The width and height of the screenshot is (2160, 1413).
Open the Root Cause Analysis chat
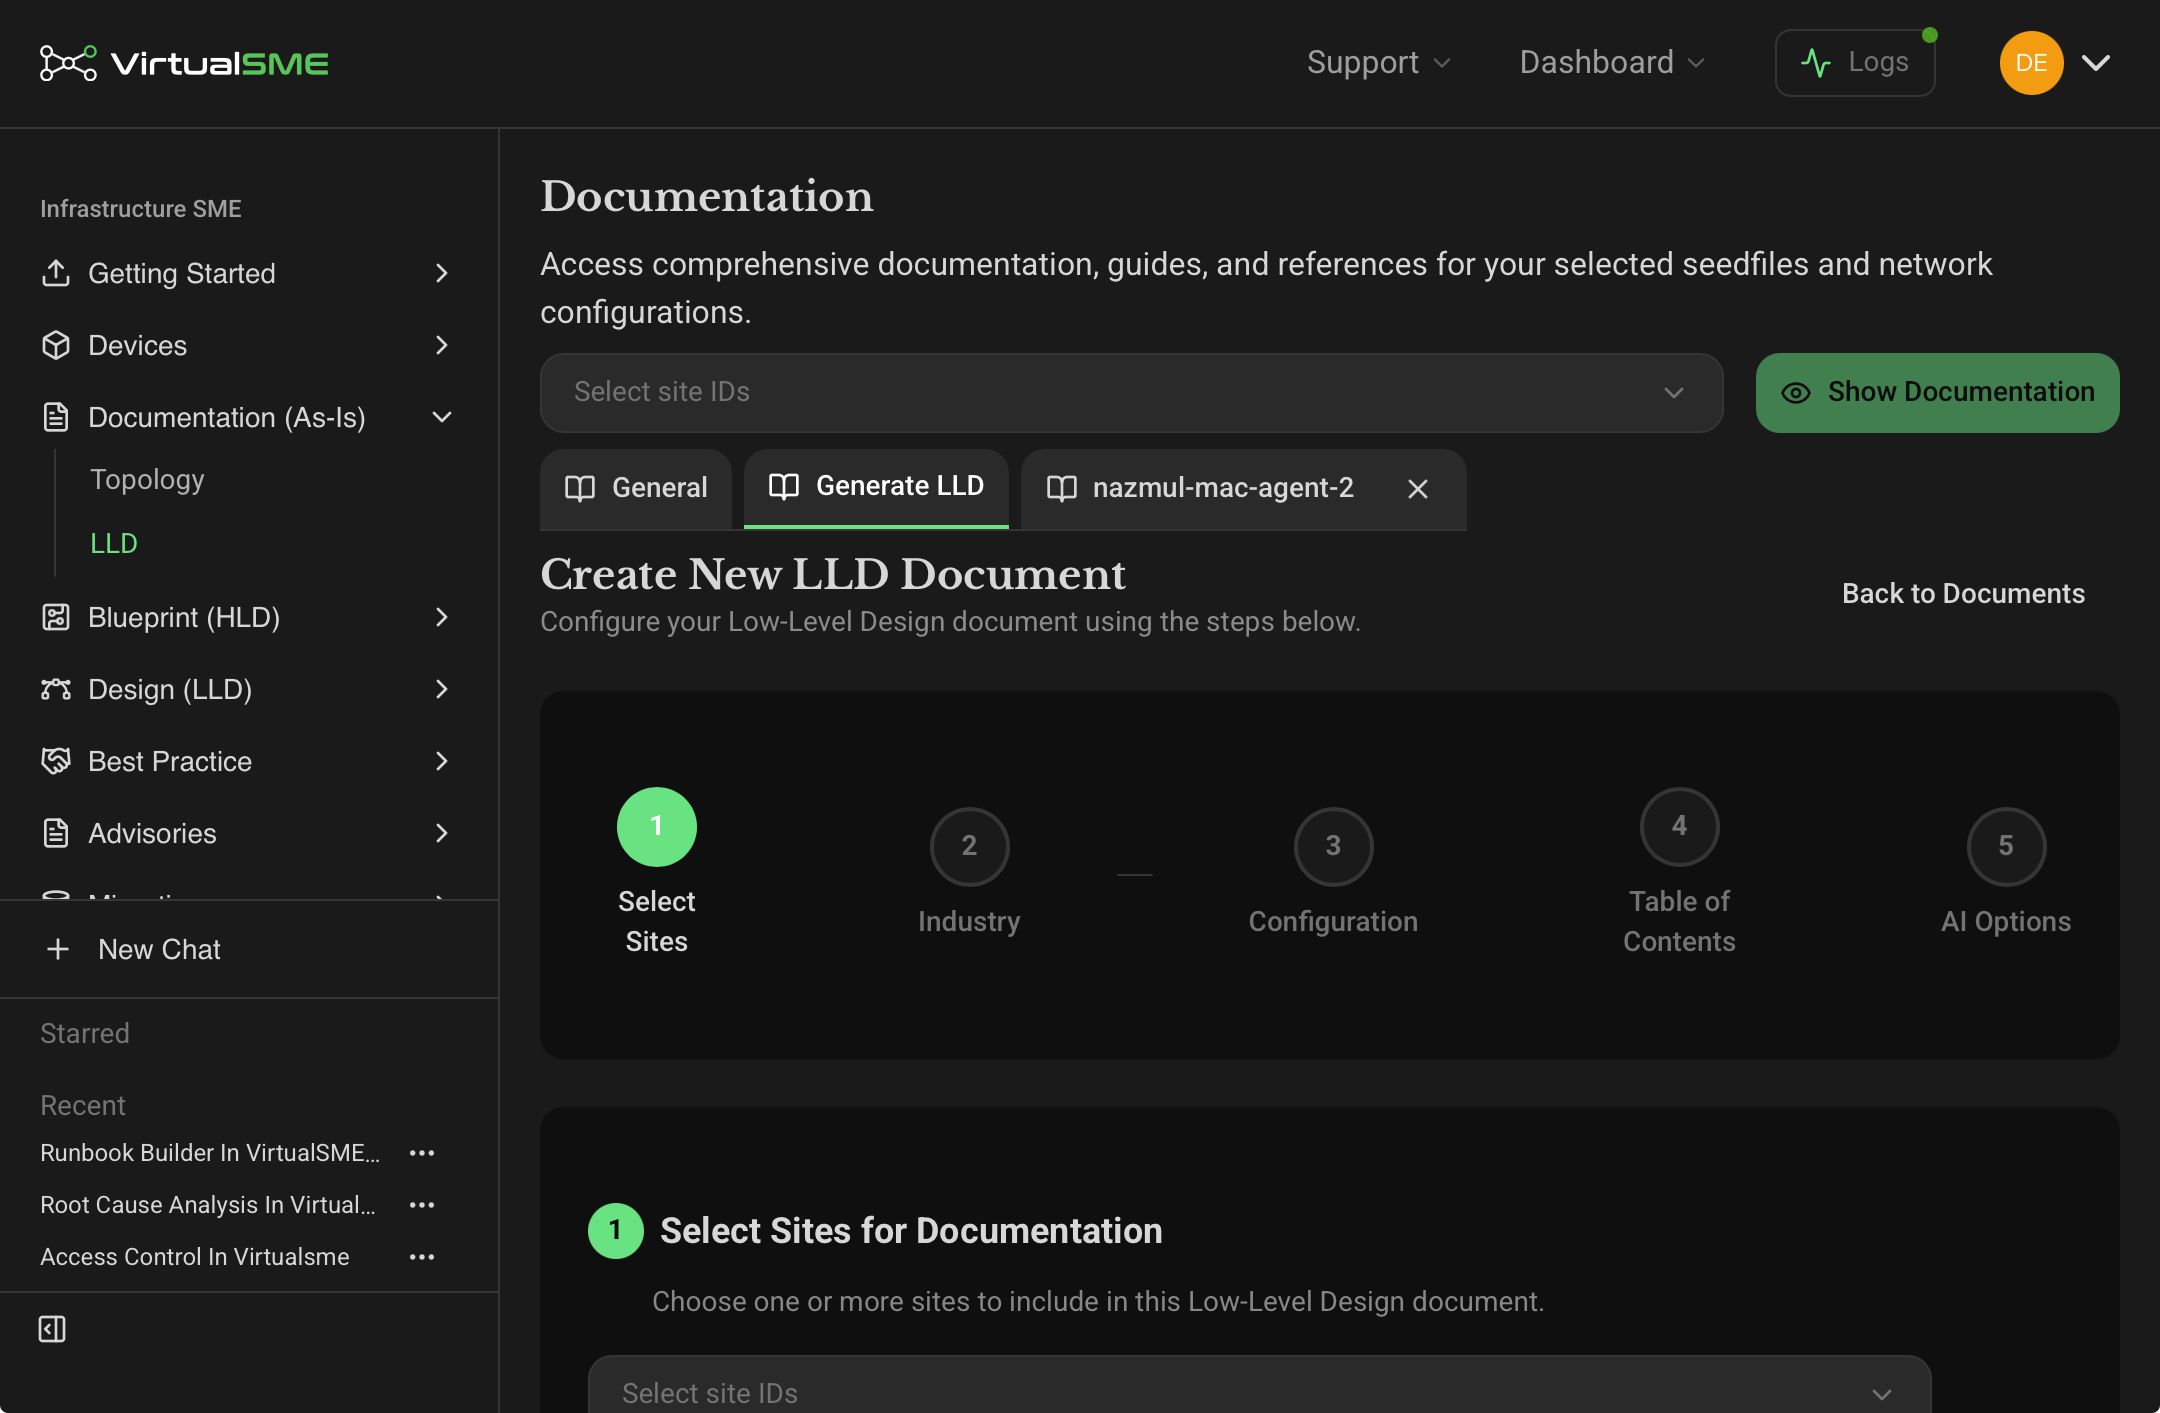(208, 1205)
